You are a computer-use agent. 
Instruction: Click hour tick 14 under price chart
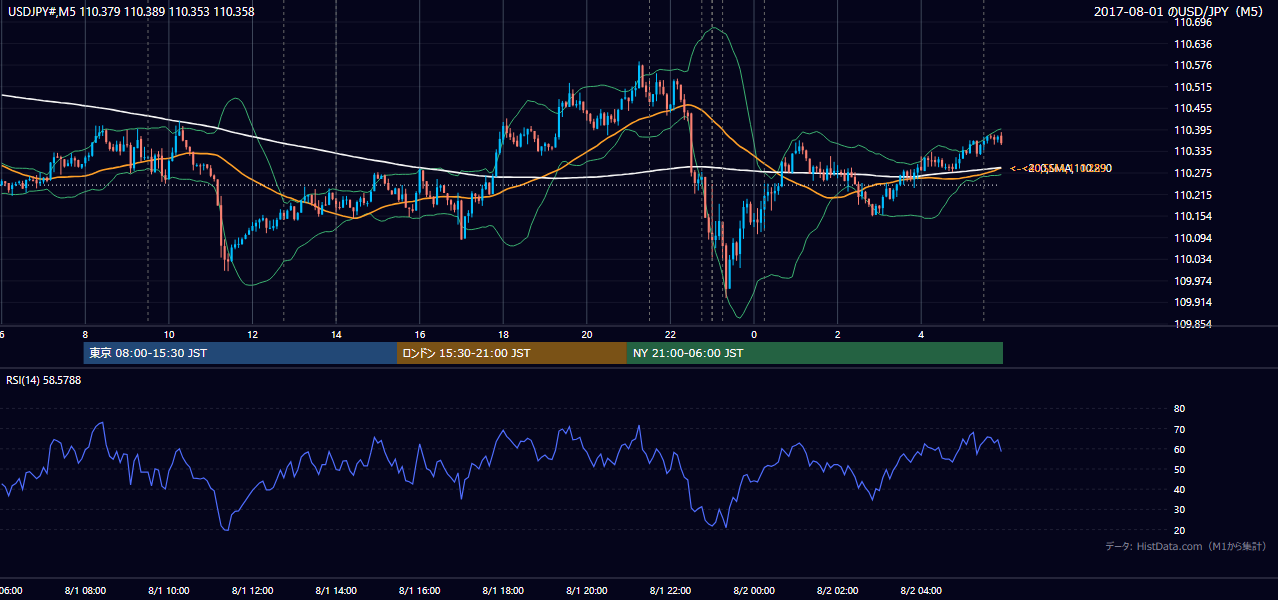(336, 335)
